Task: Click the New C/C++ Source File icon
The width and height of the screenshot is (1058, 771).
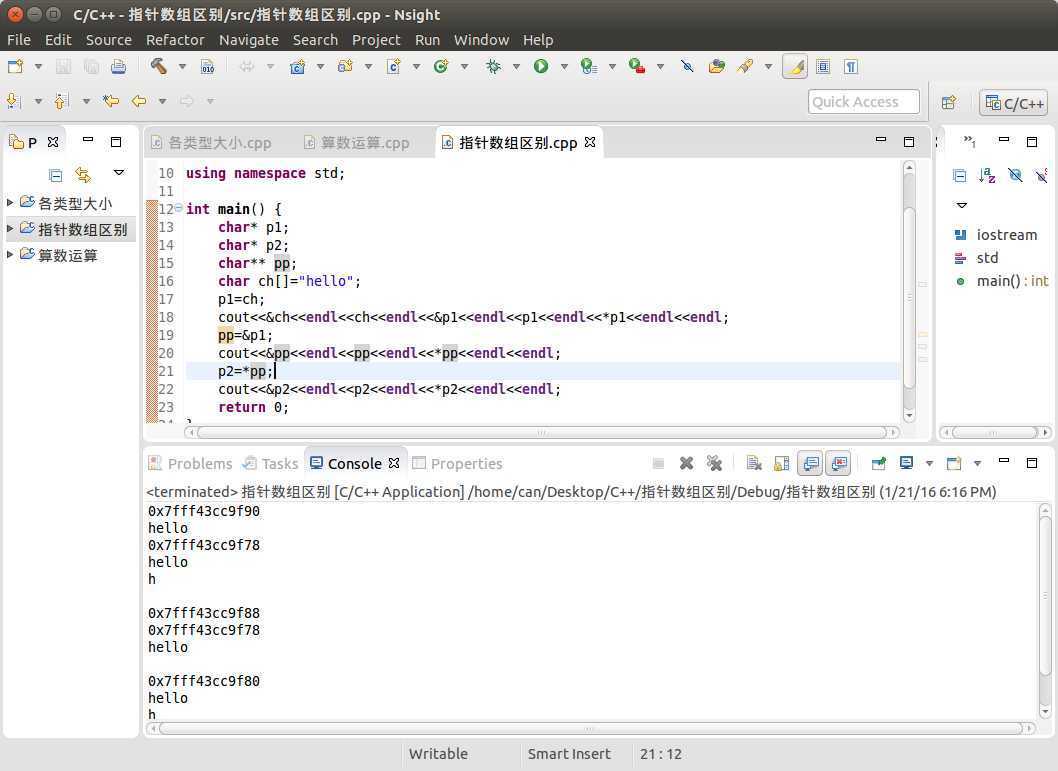Action: [393, 66]
